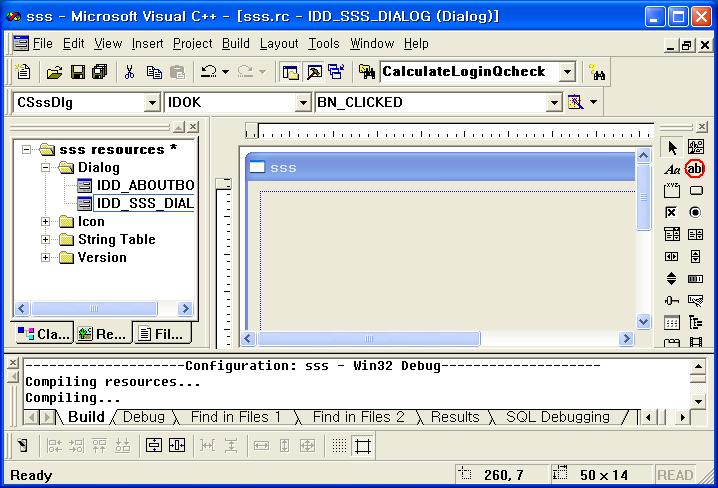Expand the Icon folder node
718x488 pixels.
pyautogui.click(x=45, y=222)
